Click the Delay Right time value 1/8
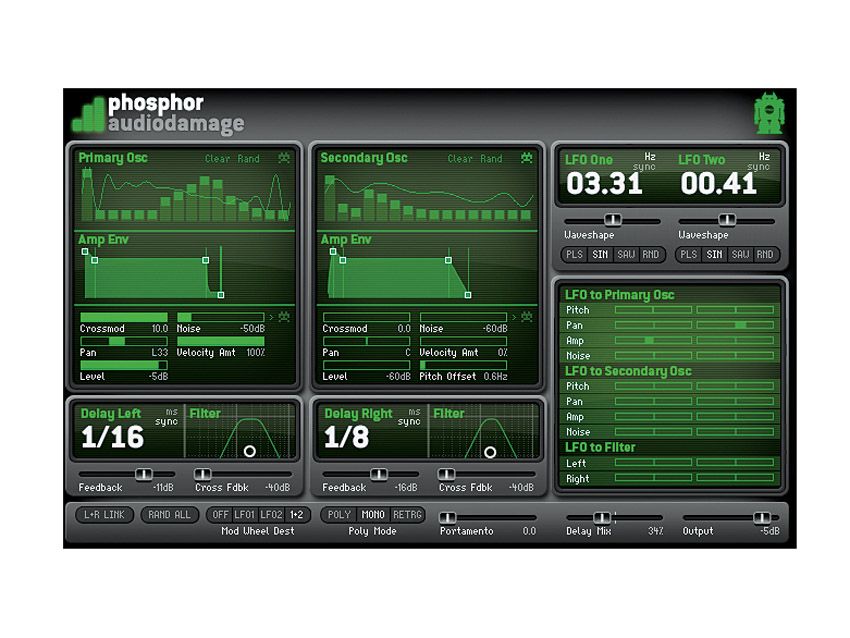This screenshot has height=638, width=850. click(x=346, y=437)
